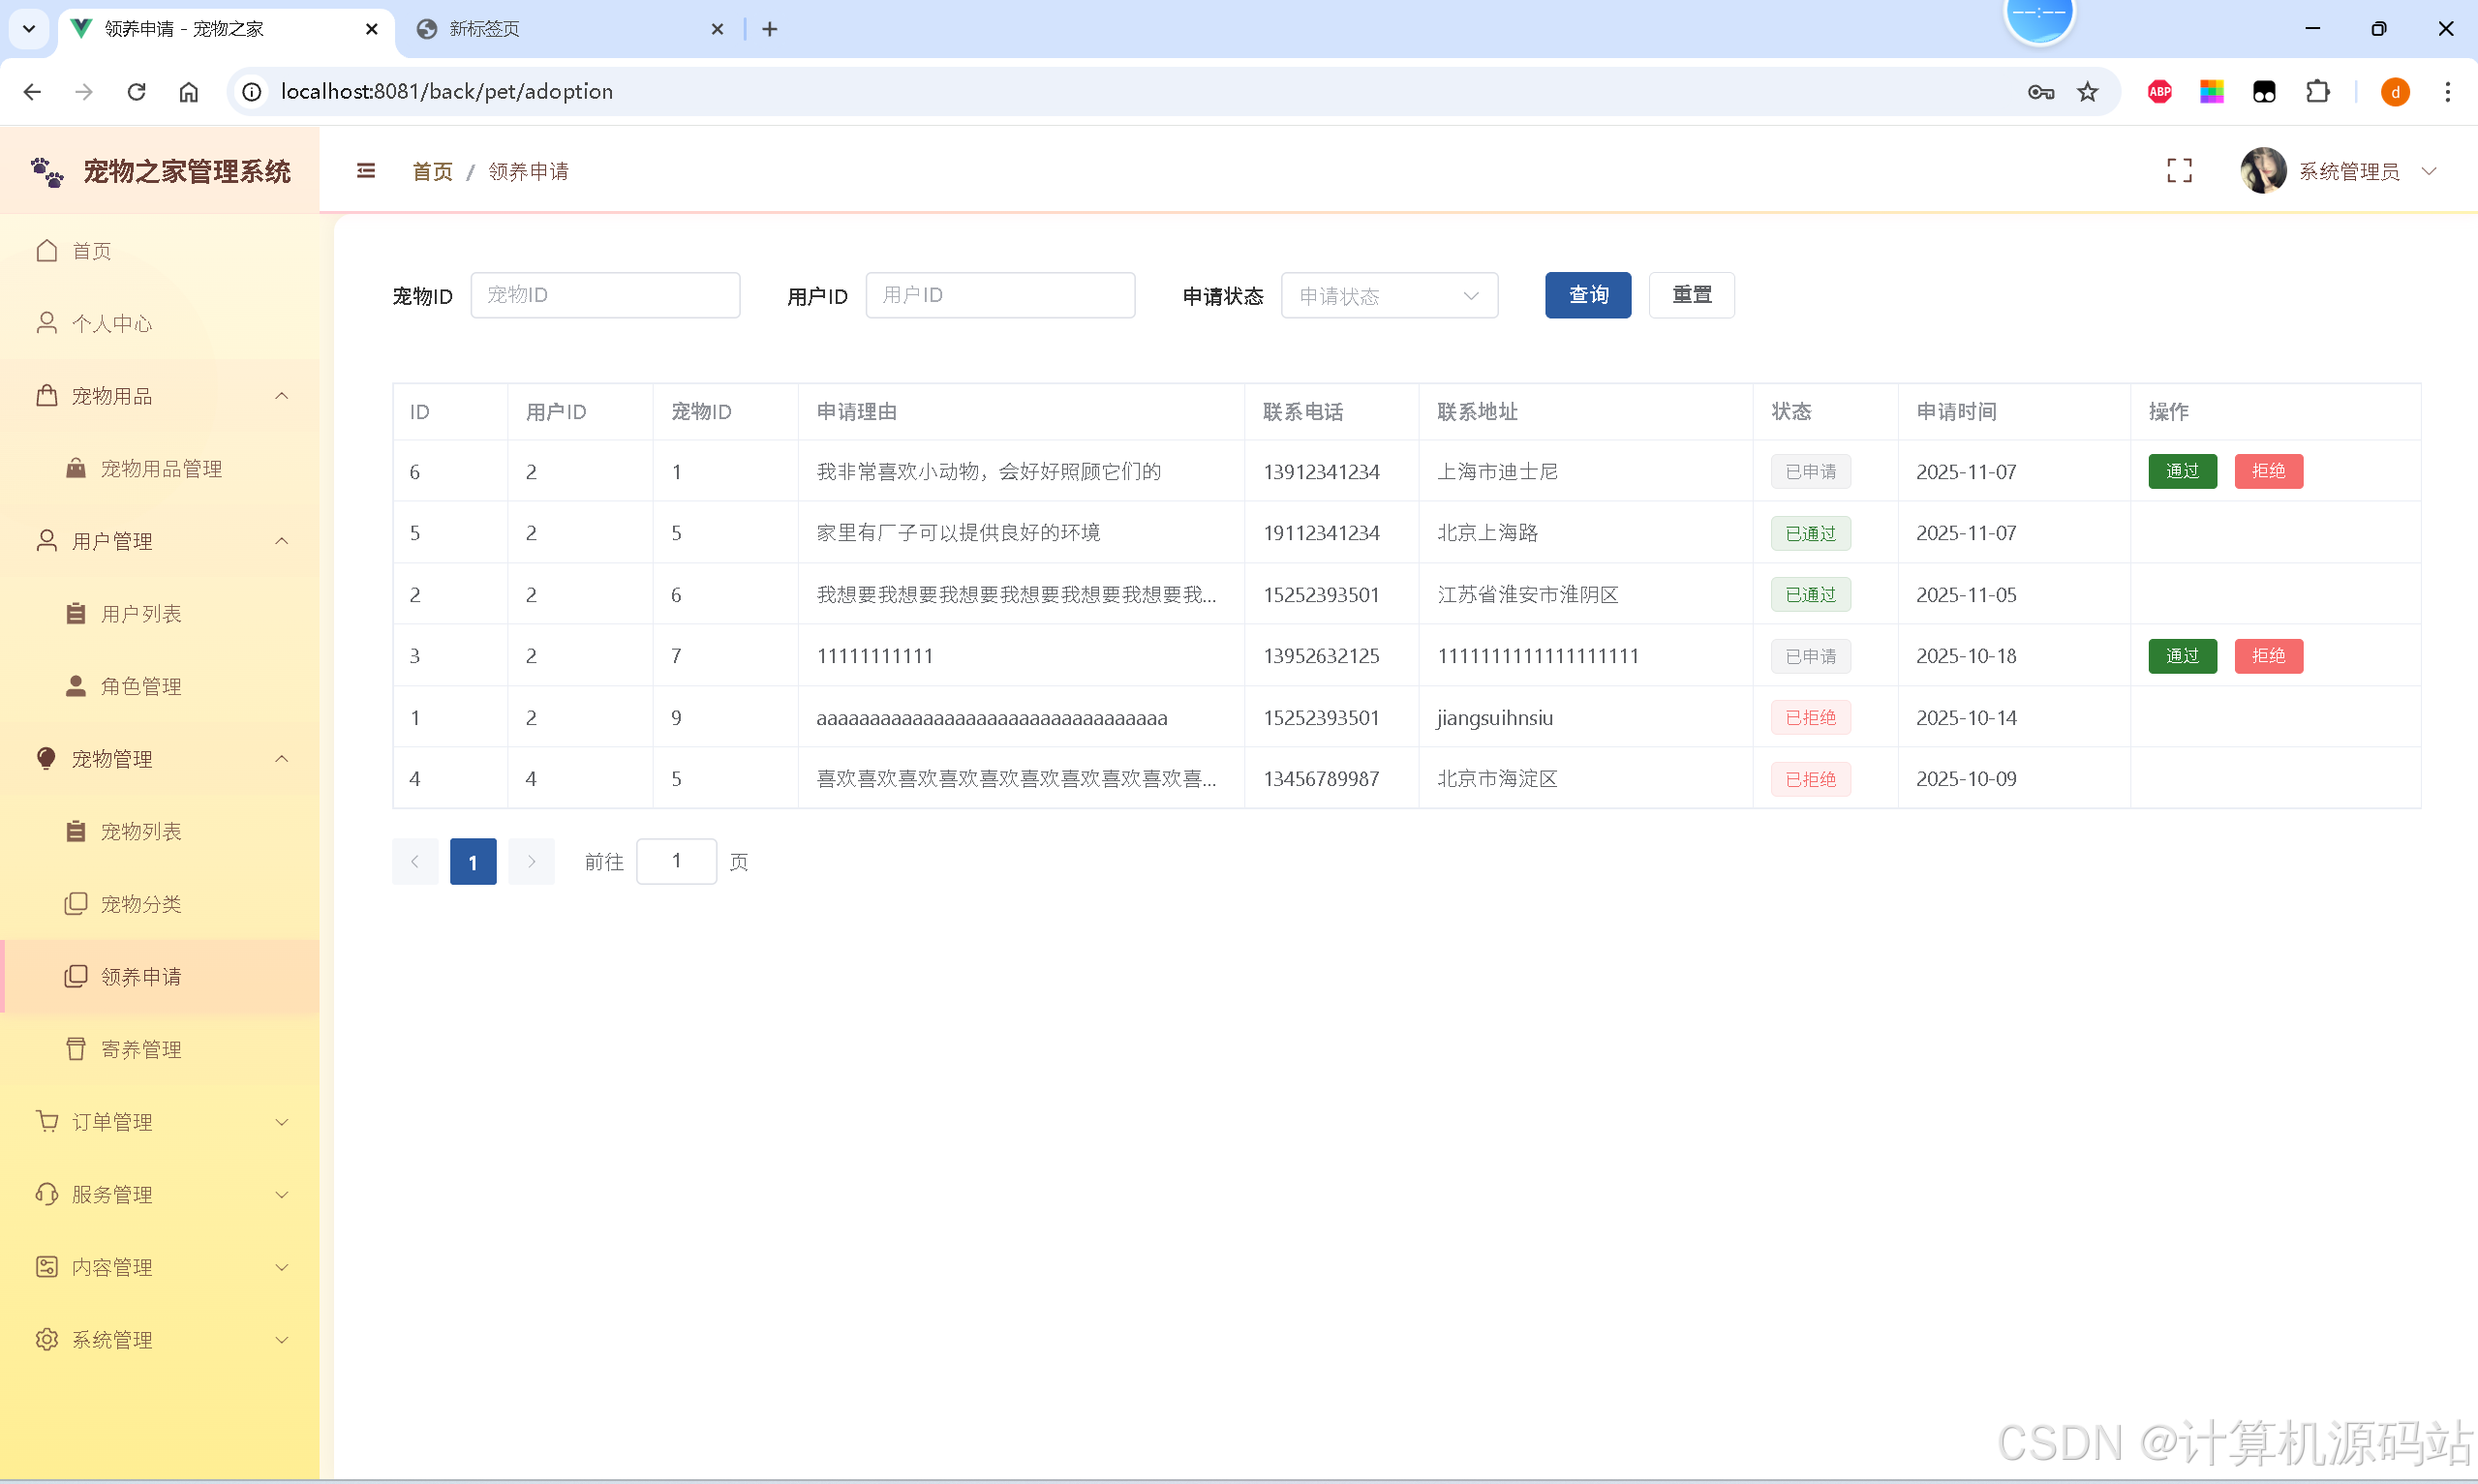The height and width of the screenshot is (1484, 2478).
Task: Expand the 系统管理 sidebar group
Action: pyautogui.click(x=160, y=1340)
